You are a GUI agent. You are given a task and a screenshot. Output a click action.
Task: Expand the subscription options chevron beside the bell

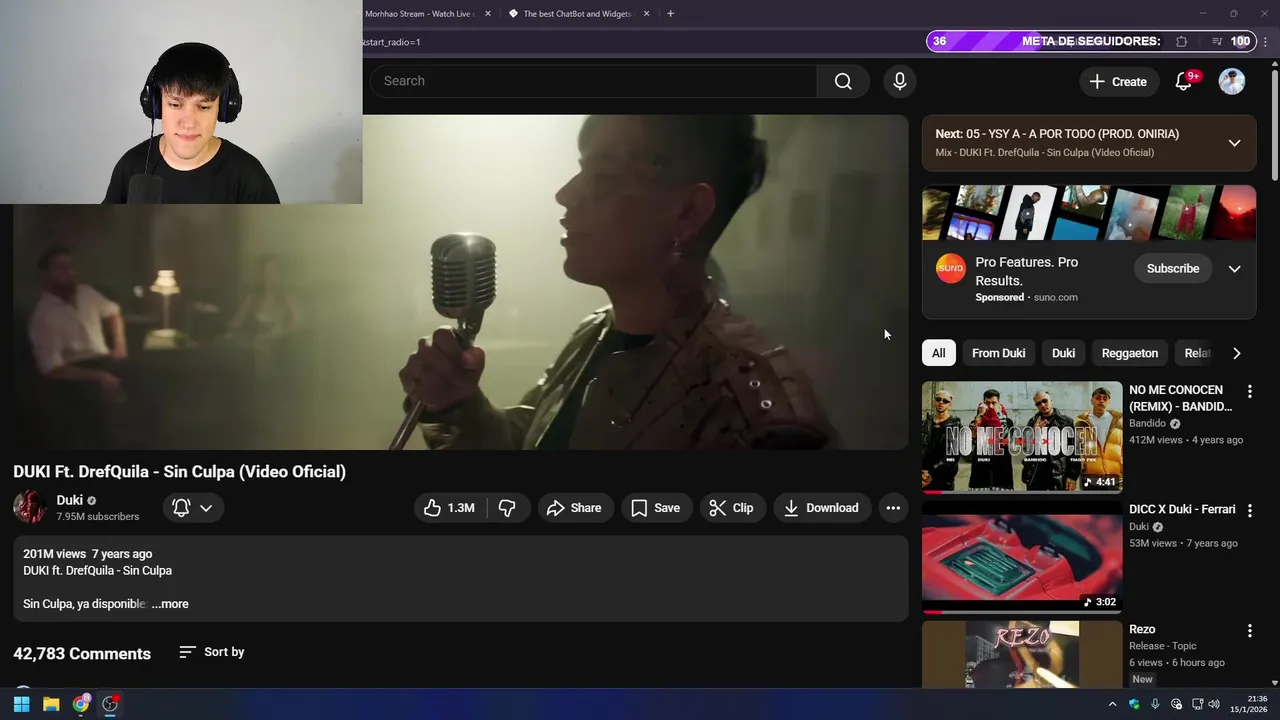[206, 508]
